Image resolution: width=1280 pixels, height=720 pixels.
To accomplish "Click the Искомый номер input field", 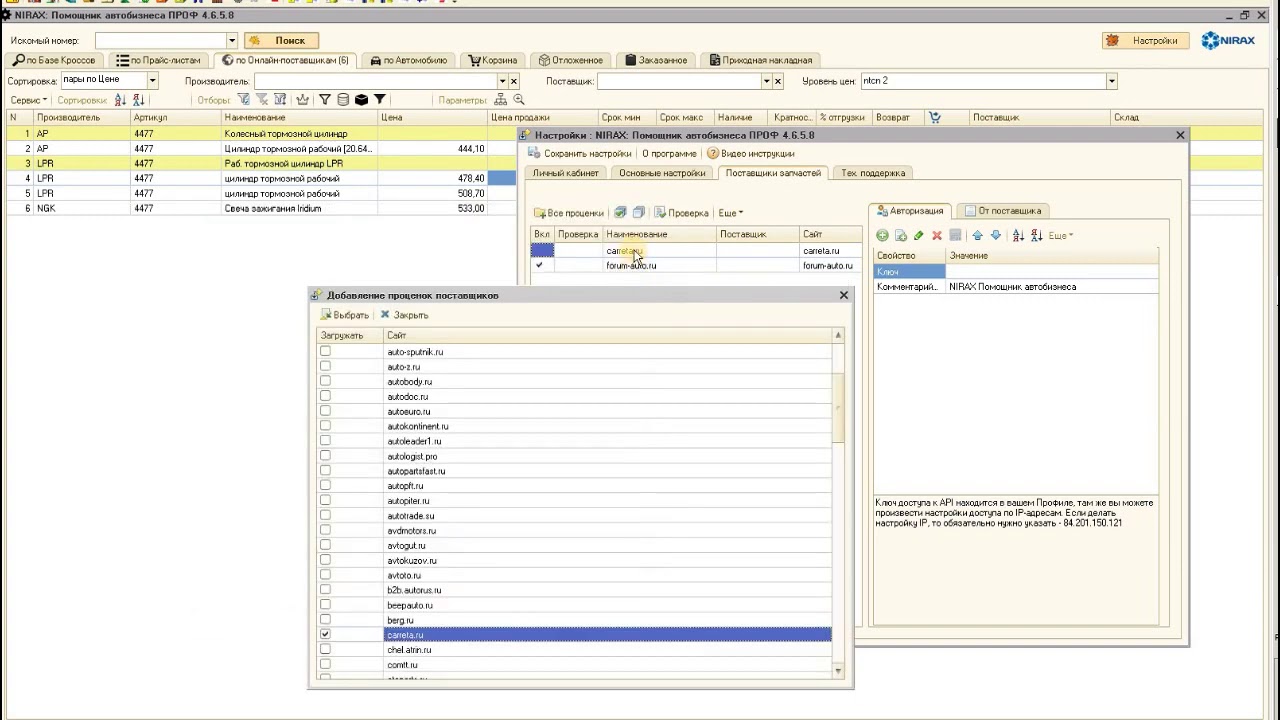I will 160,41.
